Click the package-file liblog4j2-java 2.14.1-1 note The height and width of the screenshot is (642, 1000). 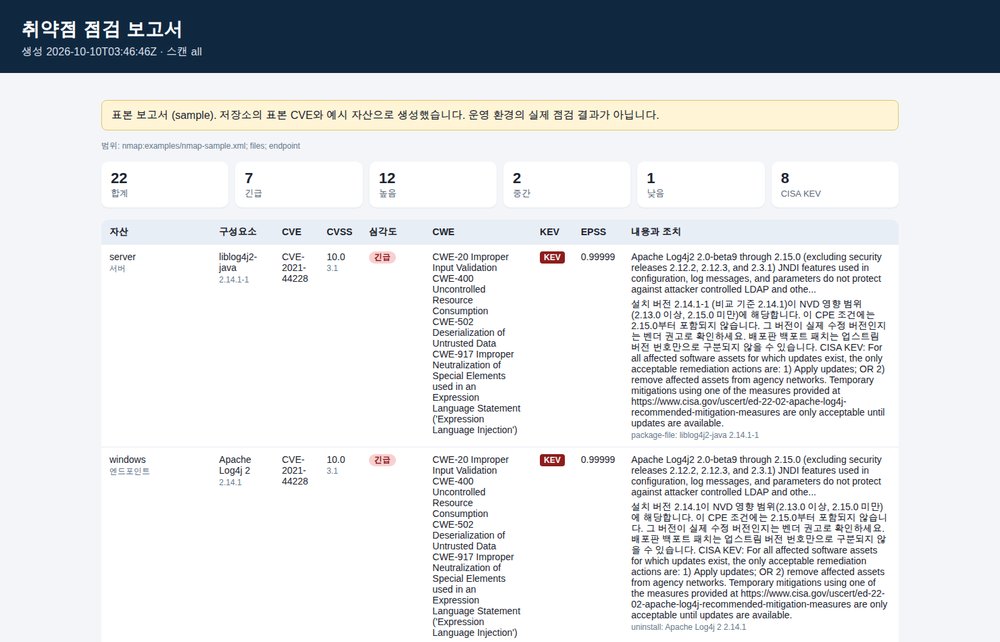pos(695,435)
